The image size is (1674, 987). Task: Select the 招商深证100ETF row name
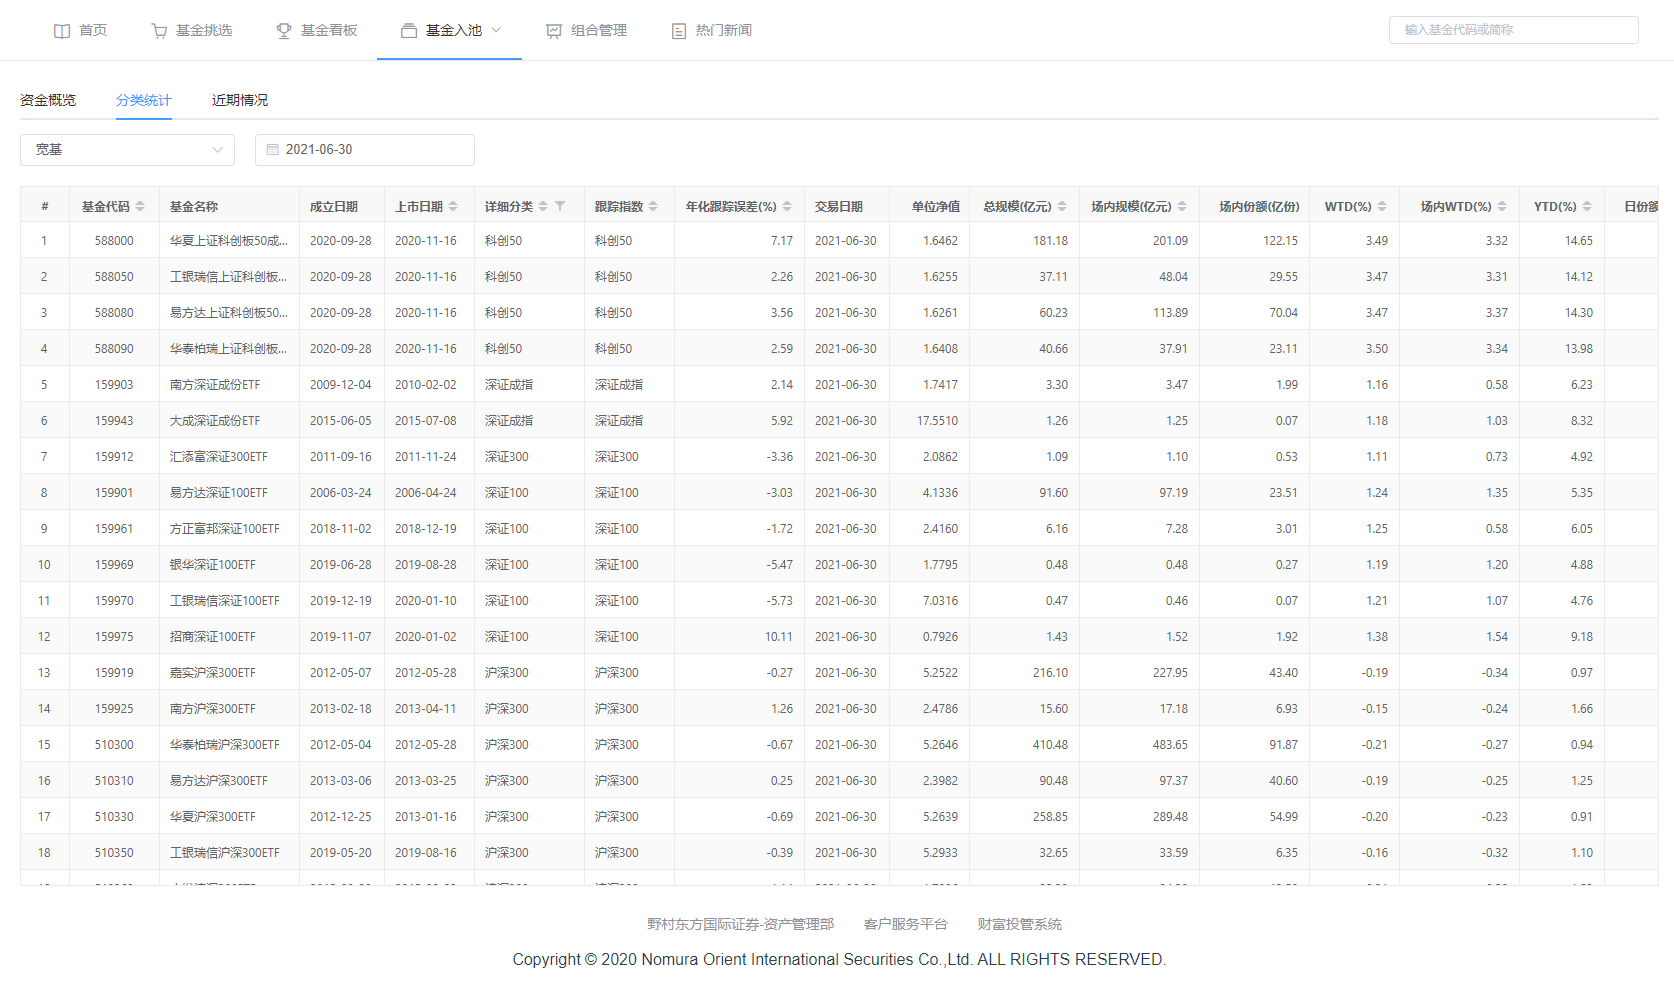click(213, 637)
